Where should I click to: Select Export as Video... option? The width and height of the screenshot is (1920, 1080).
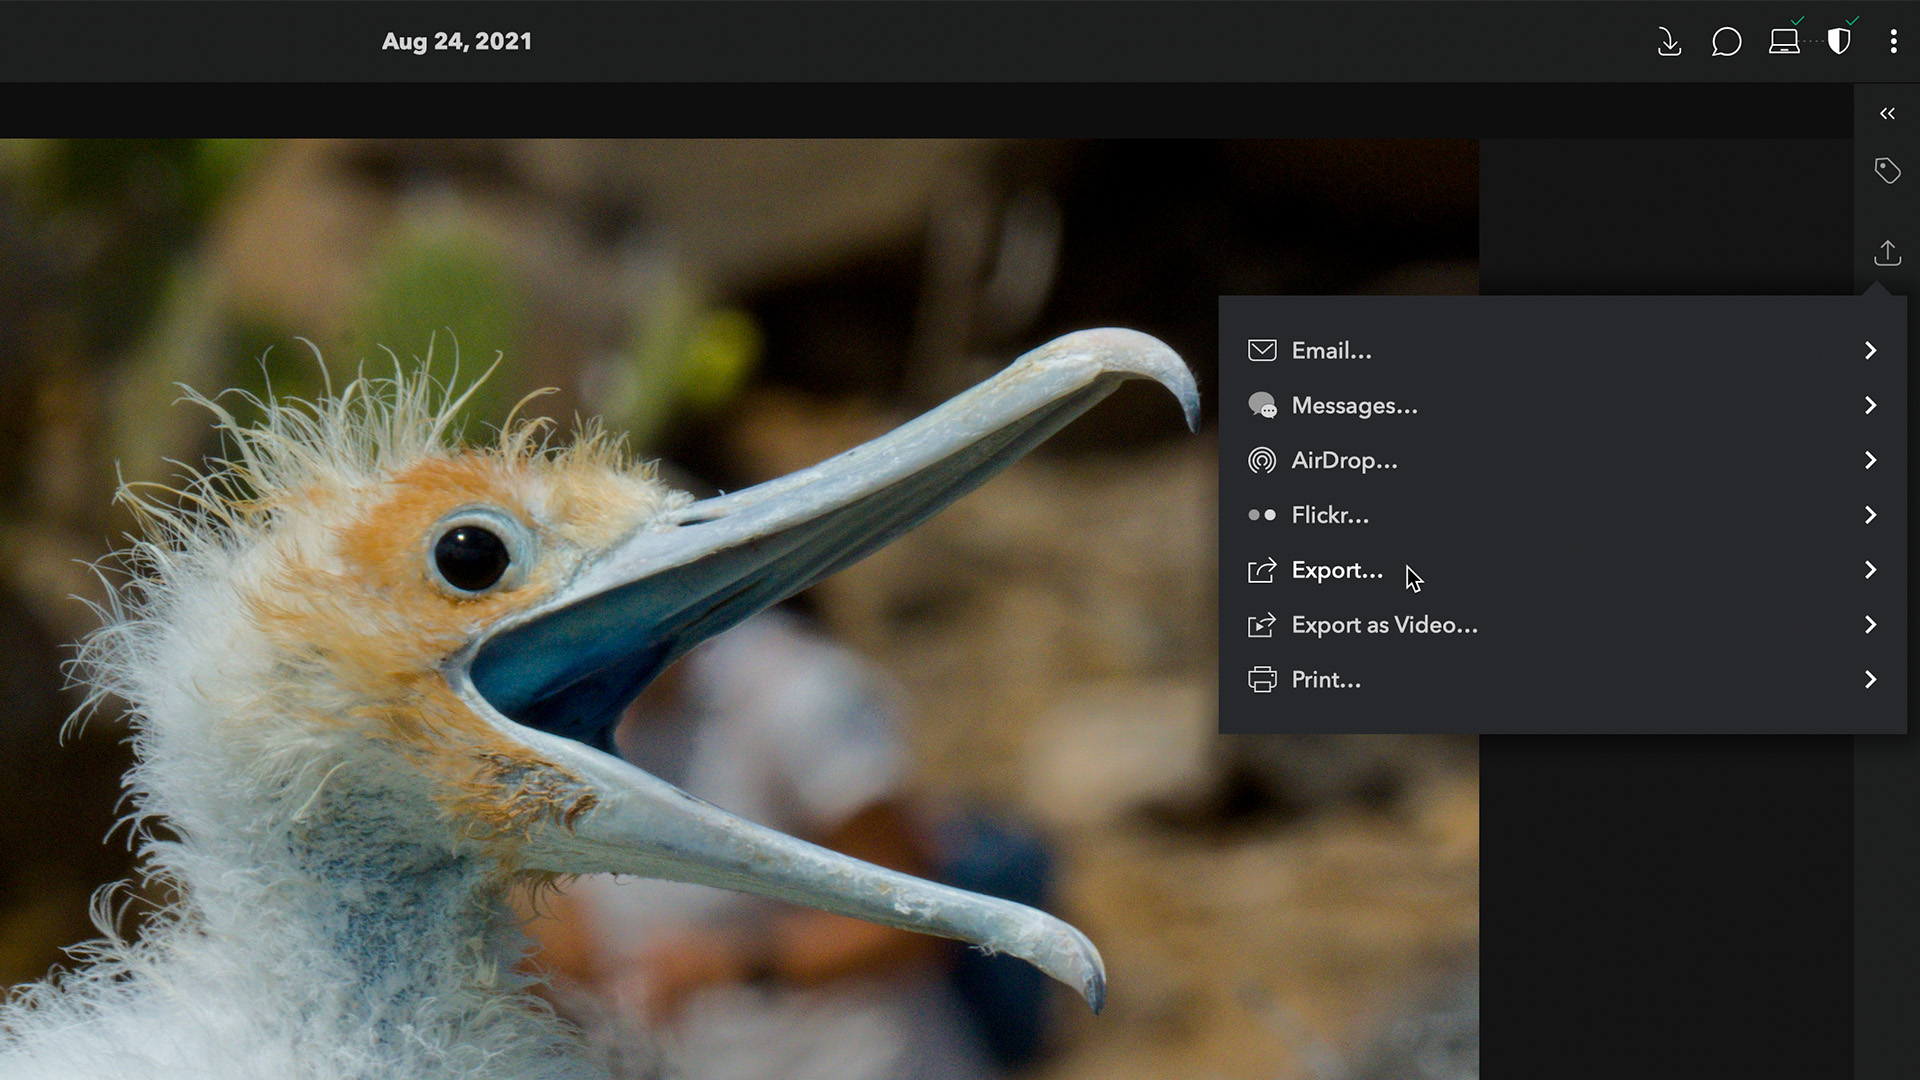point(1562,625)
